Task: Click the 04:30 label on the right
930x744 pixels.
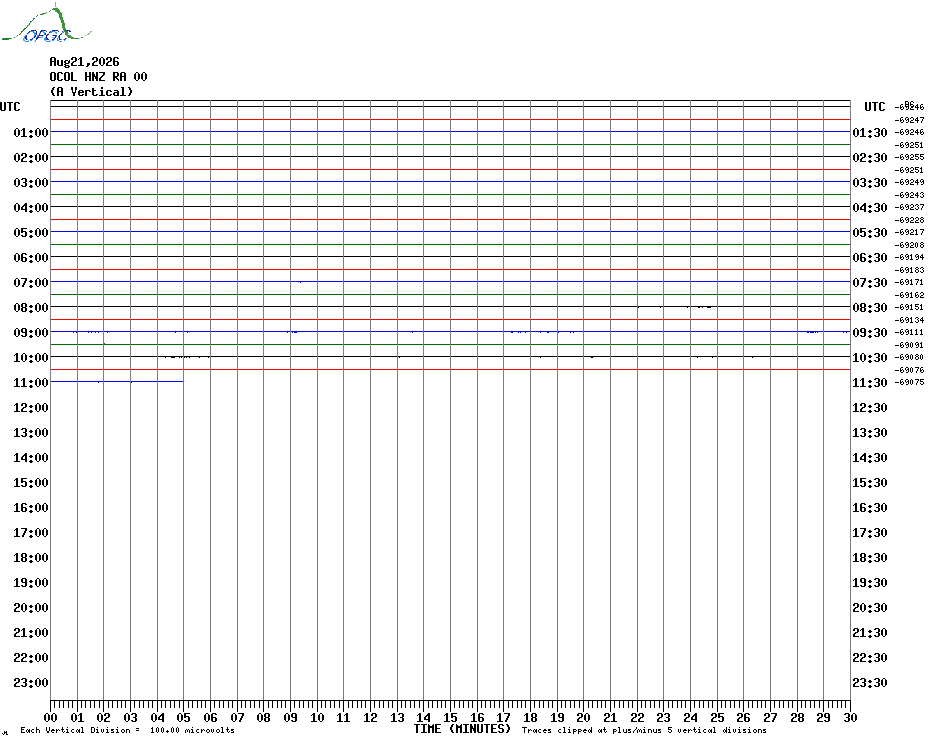Action: pyautogui.click(x=870, y=208)
